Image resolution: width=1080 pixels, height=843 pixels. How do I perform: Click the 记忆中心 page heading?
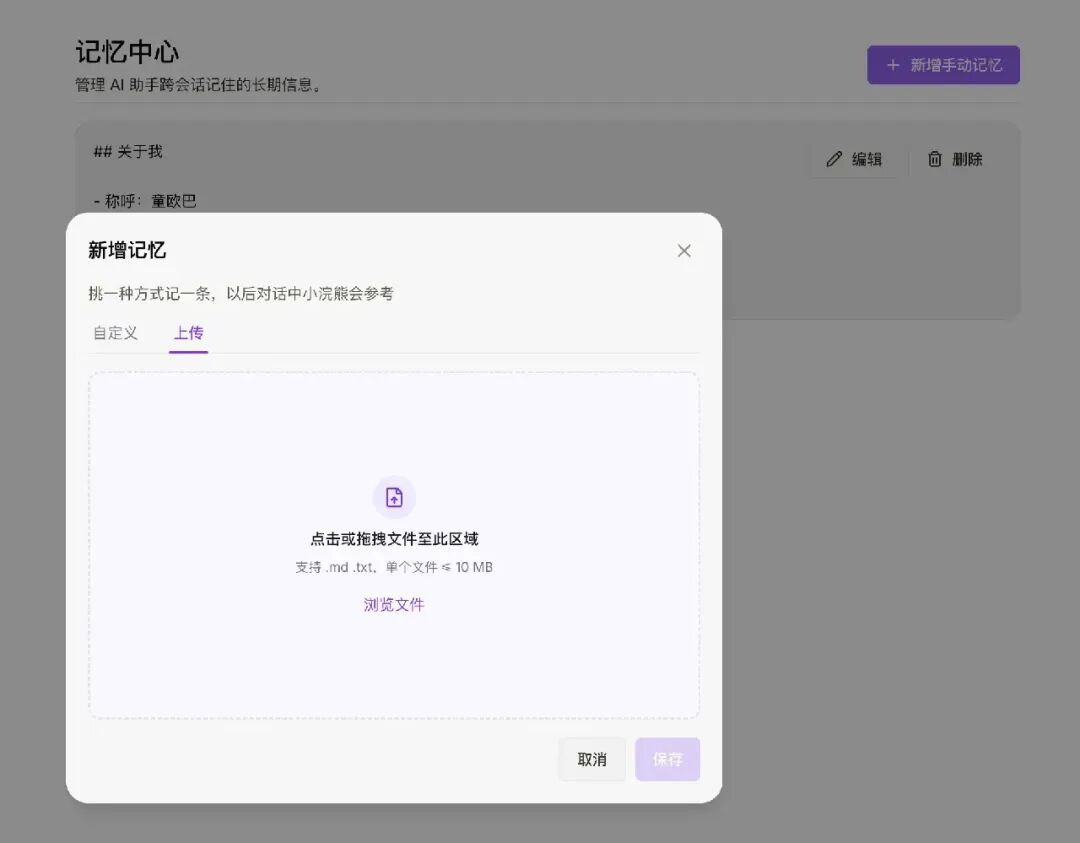pyautogui.click(x=127, y=52)
